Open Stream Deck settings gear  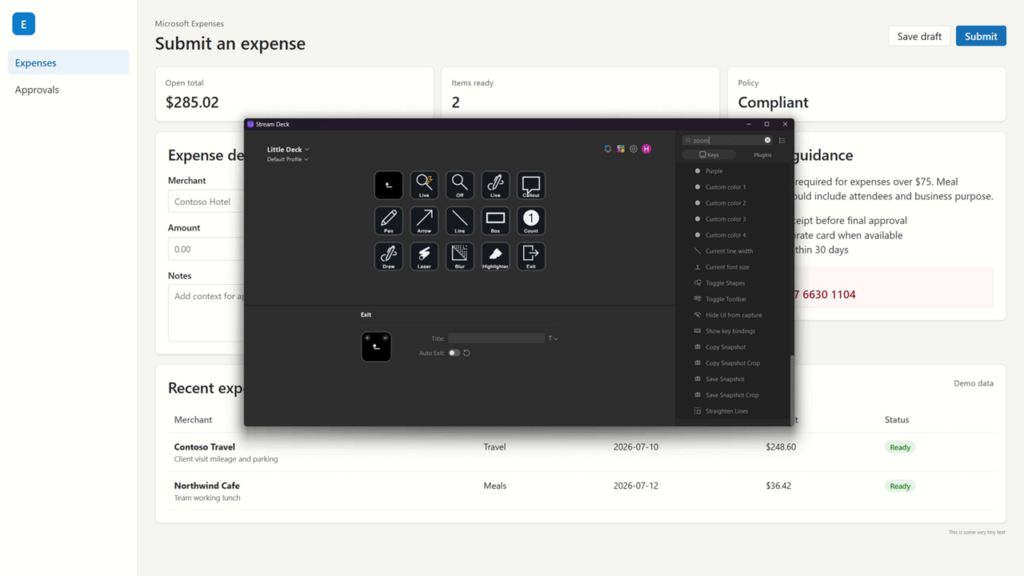click(x=633, y=149)
